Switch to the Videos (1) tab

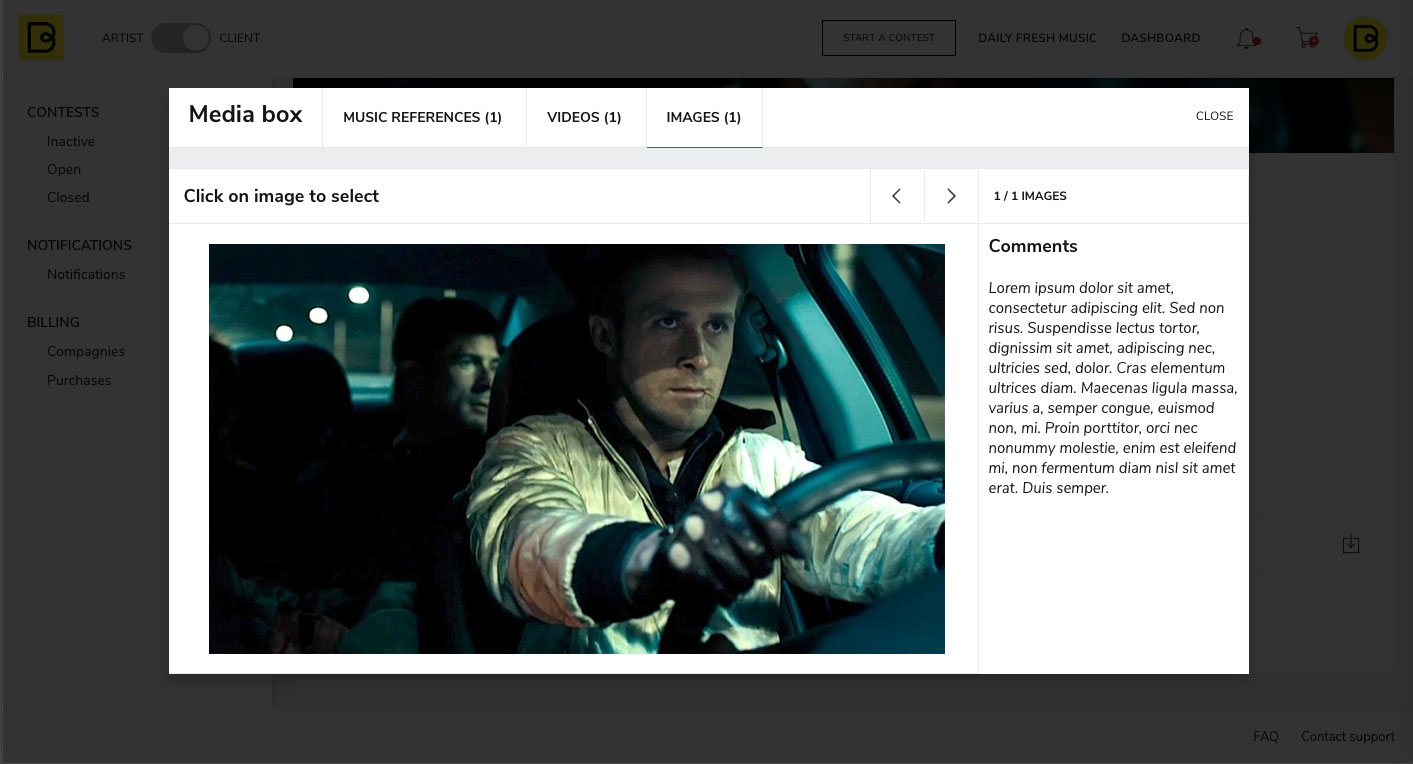point(585,117)
